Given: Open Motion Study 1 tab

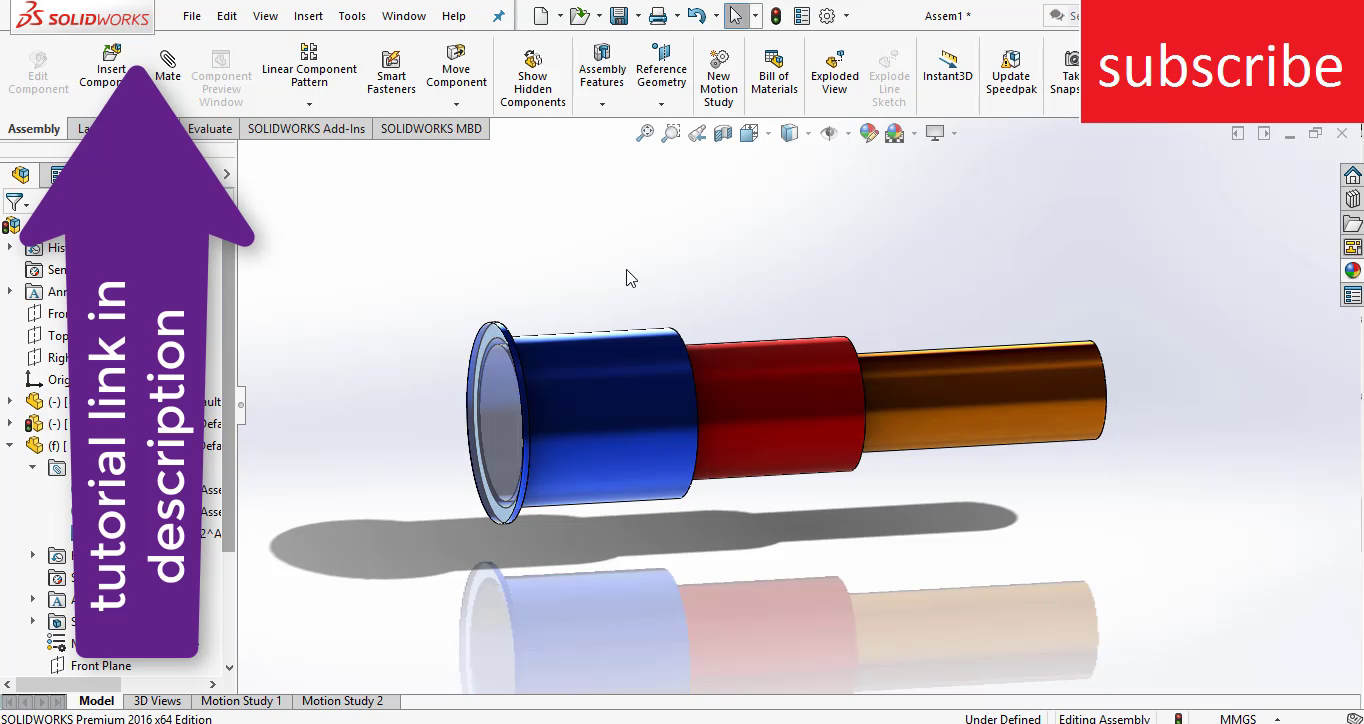Looking at the screenshot, I should [241, 701].
